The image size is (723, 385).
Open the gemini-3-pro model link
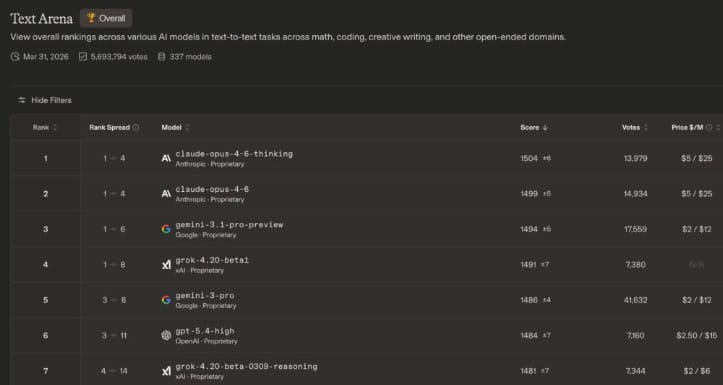[205, 296]
